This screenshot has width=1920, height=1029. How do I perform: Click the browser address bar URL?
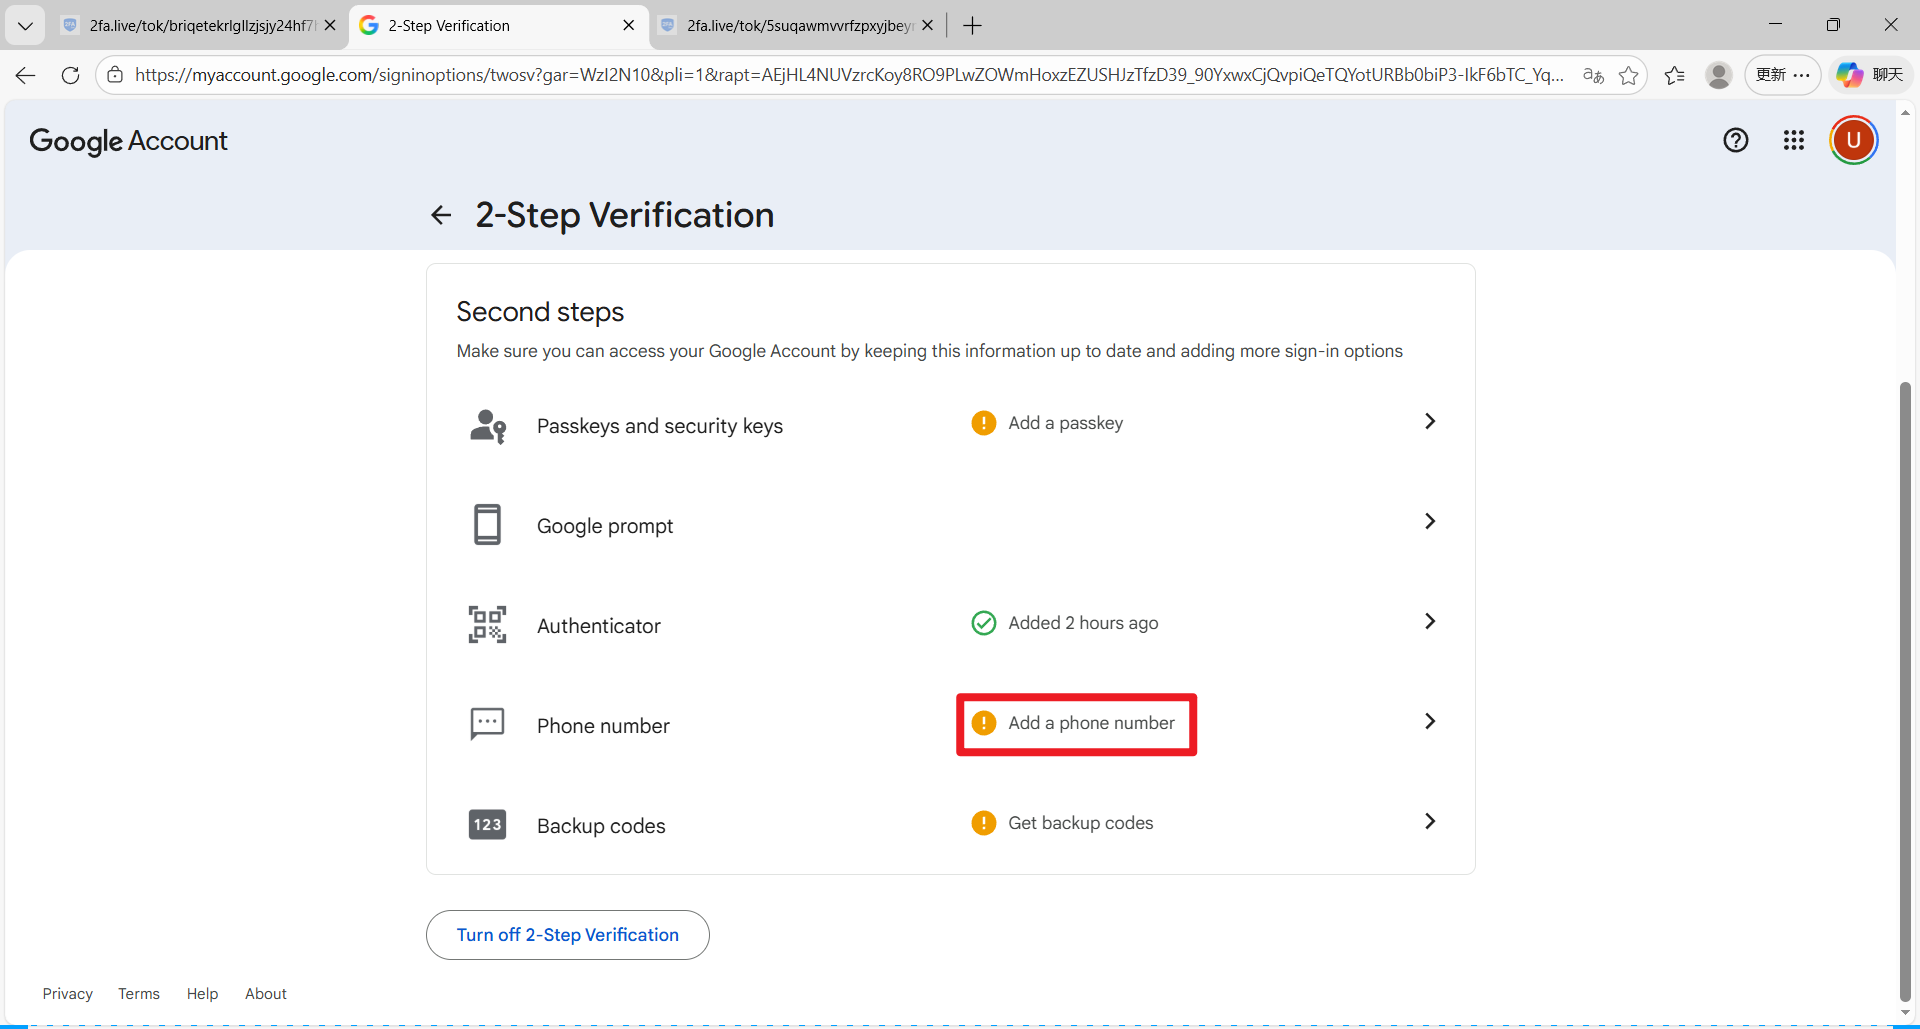tap(848, 75)
